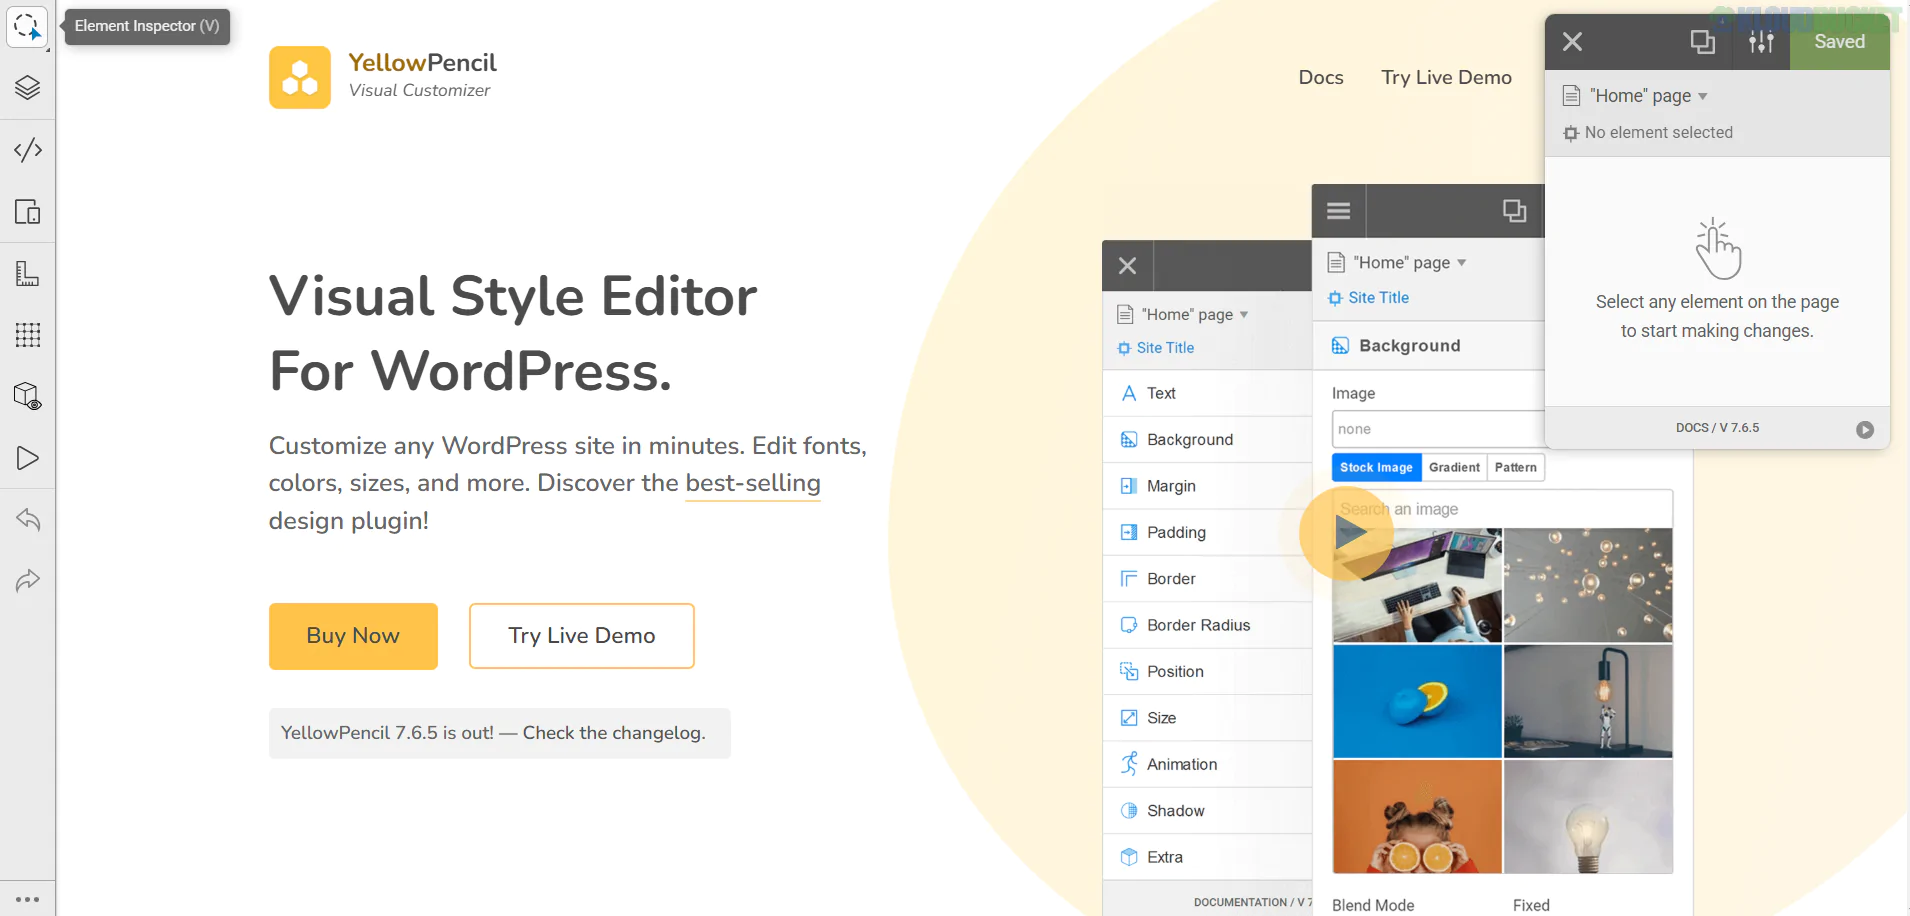This screenshot has width=1910, height=916.
Task: Choose the desk lamp stock image thumbnail
Action: pyautogui.click(x=1588, y=701)
